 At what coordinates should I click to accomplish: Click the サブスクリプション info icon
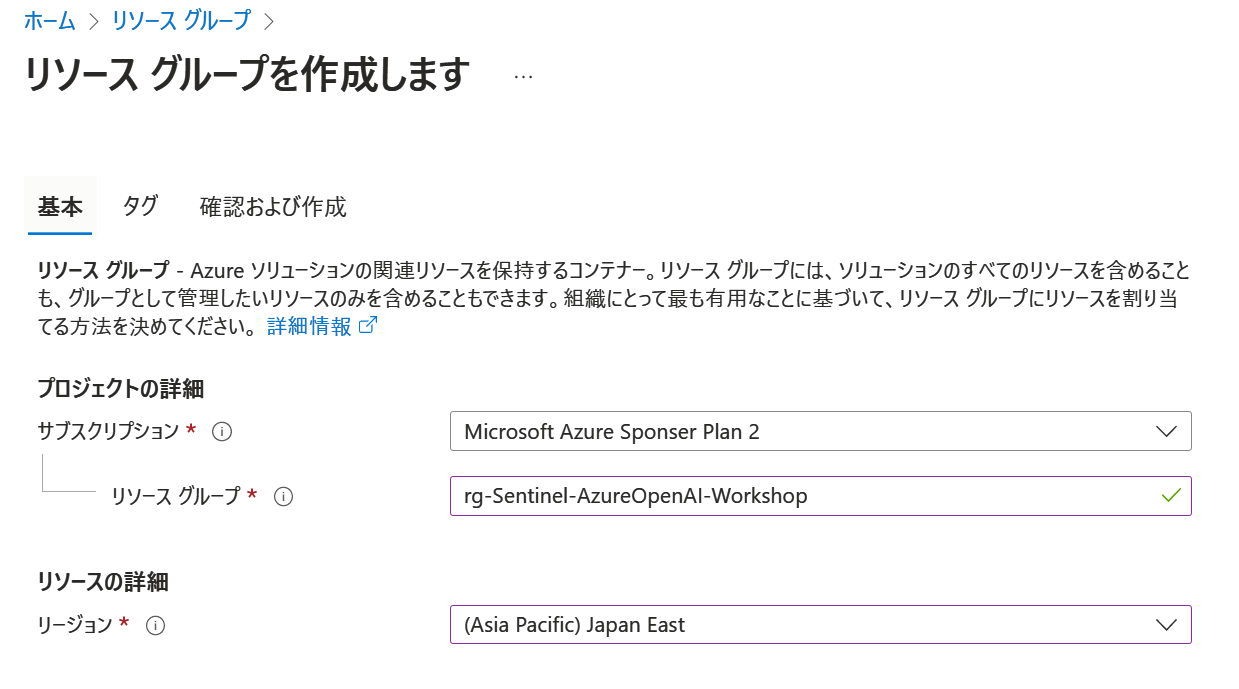click(222, 431)
